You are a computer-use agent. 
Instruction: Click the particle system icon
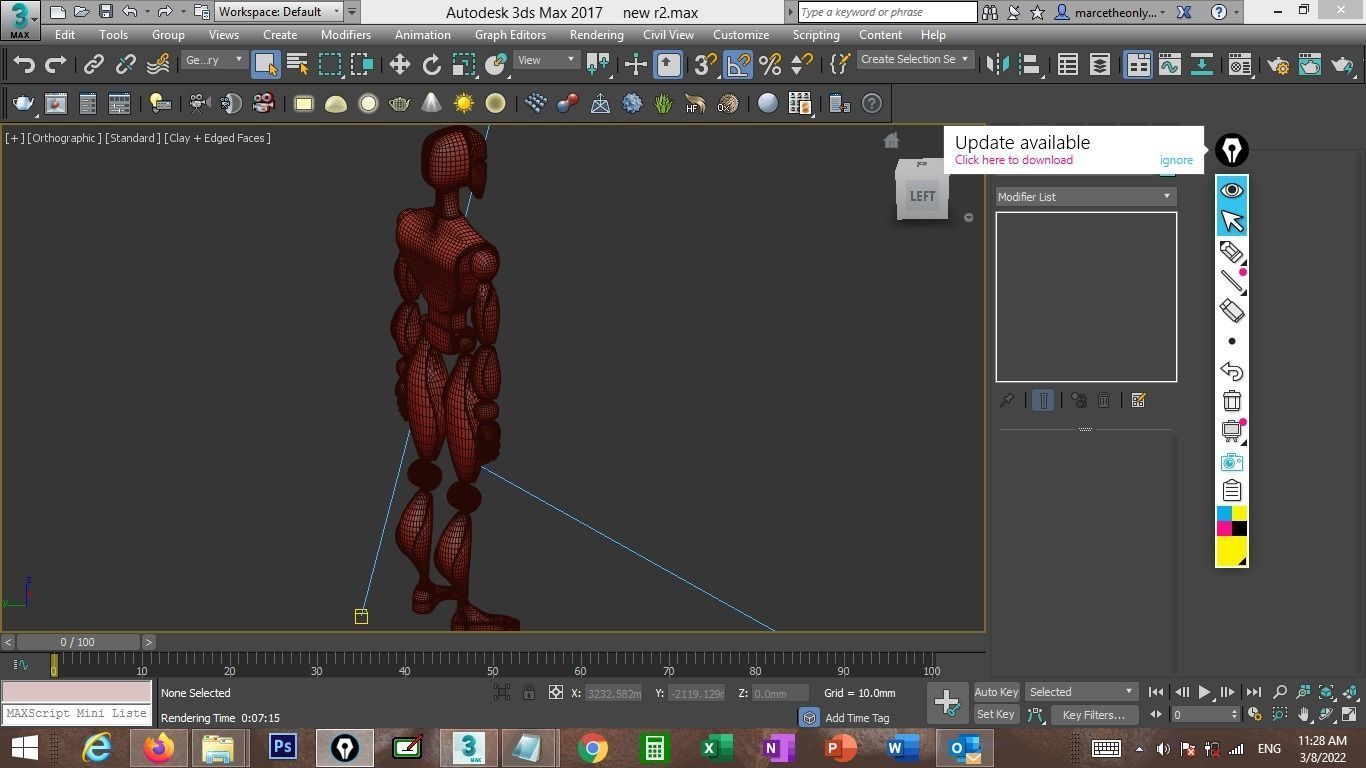[x=535, y=103]
